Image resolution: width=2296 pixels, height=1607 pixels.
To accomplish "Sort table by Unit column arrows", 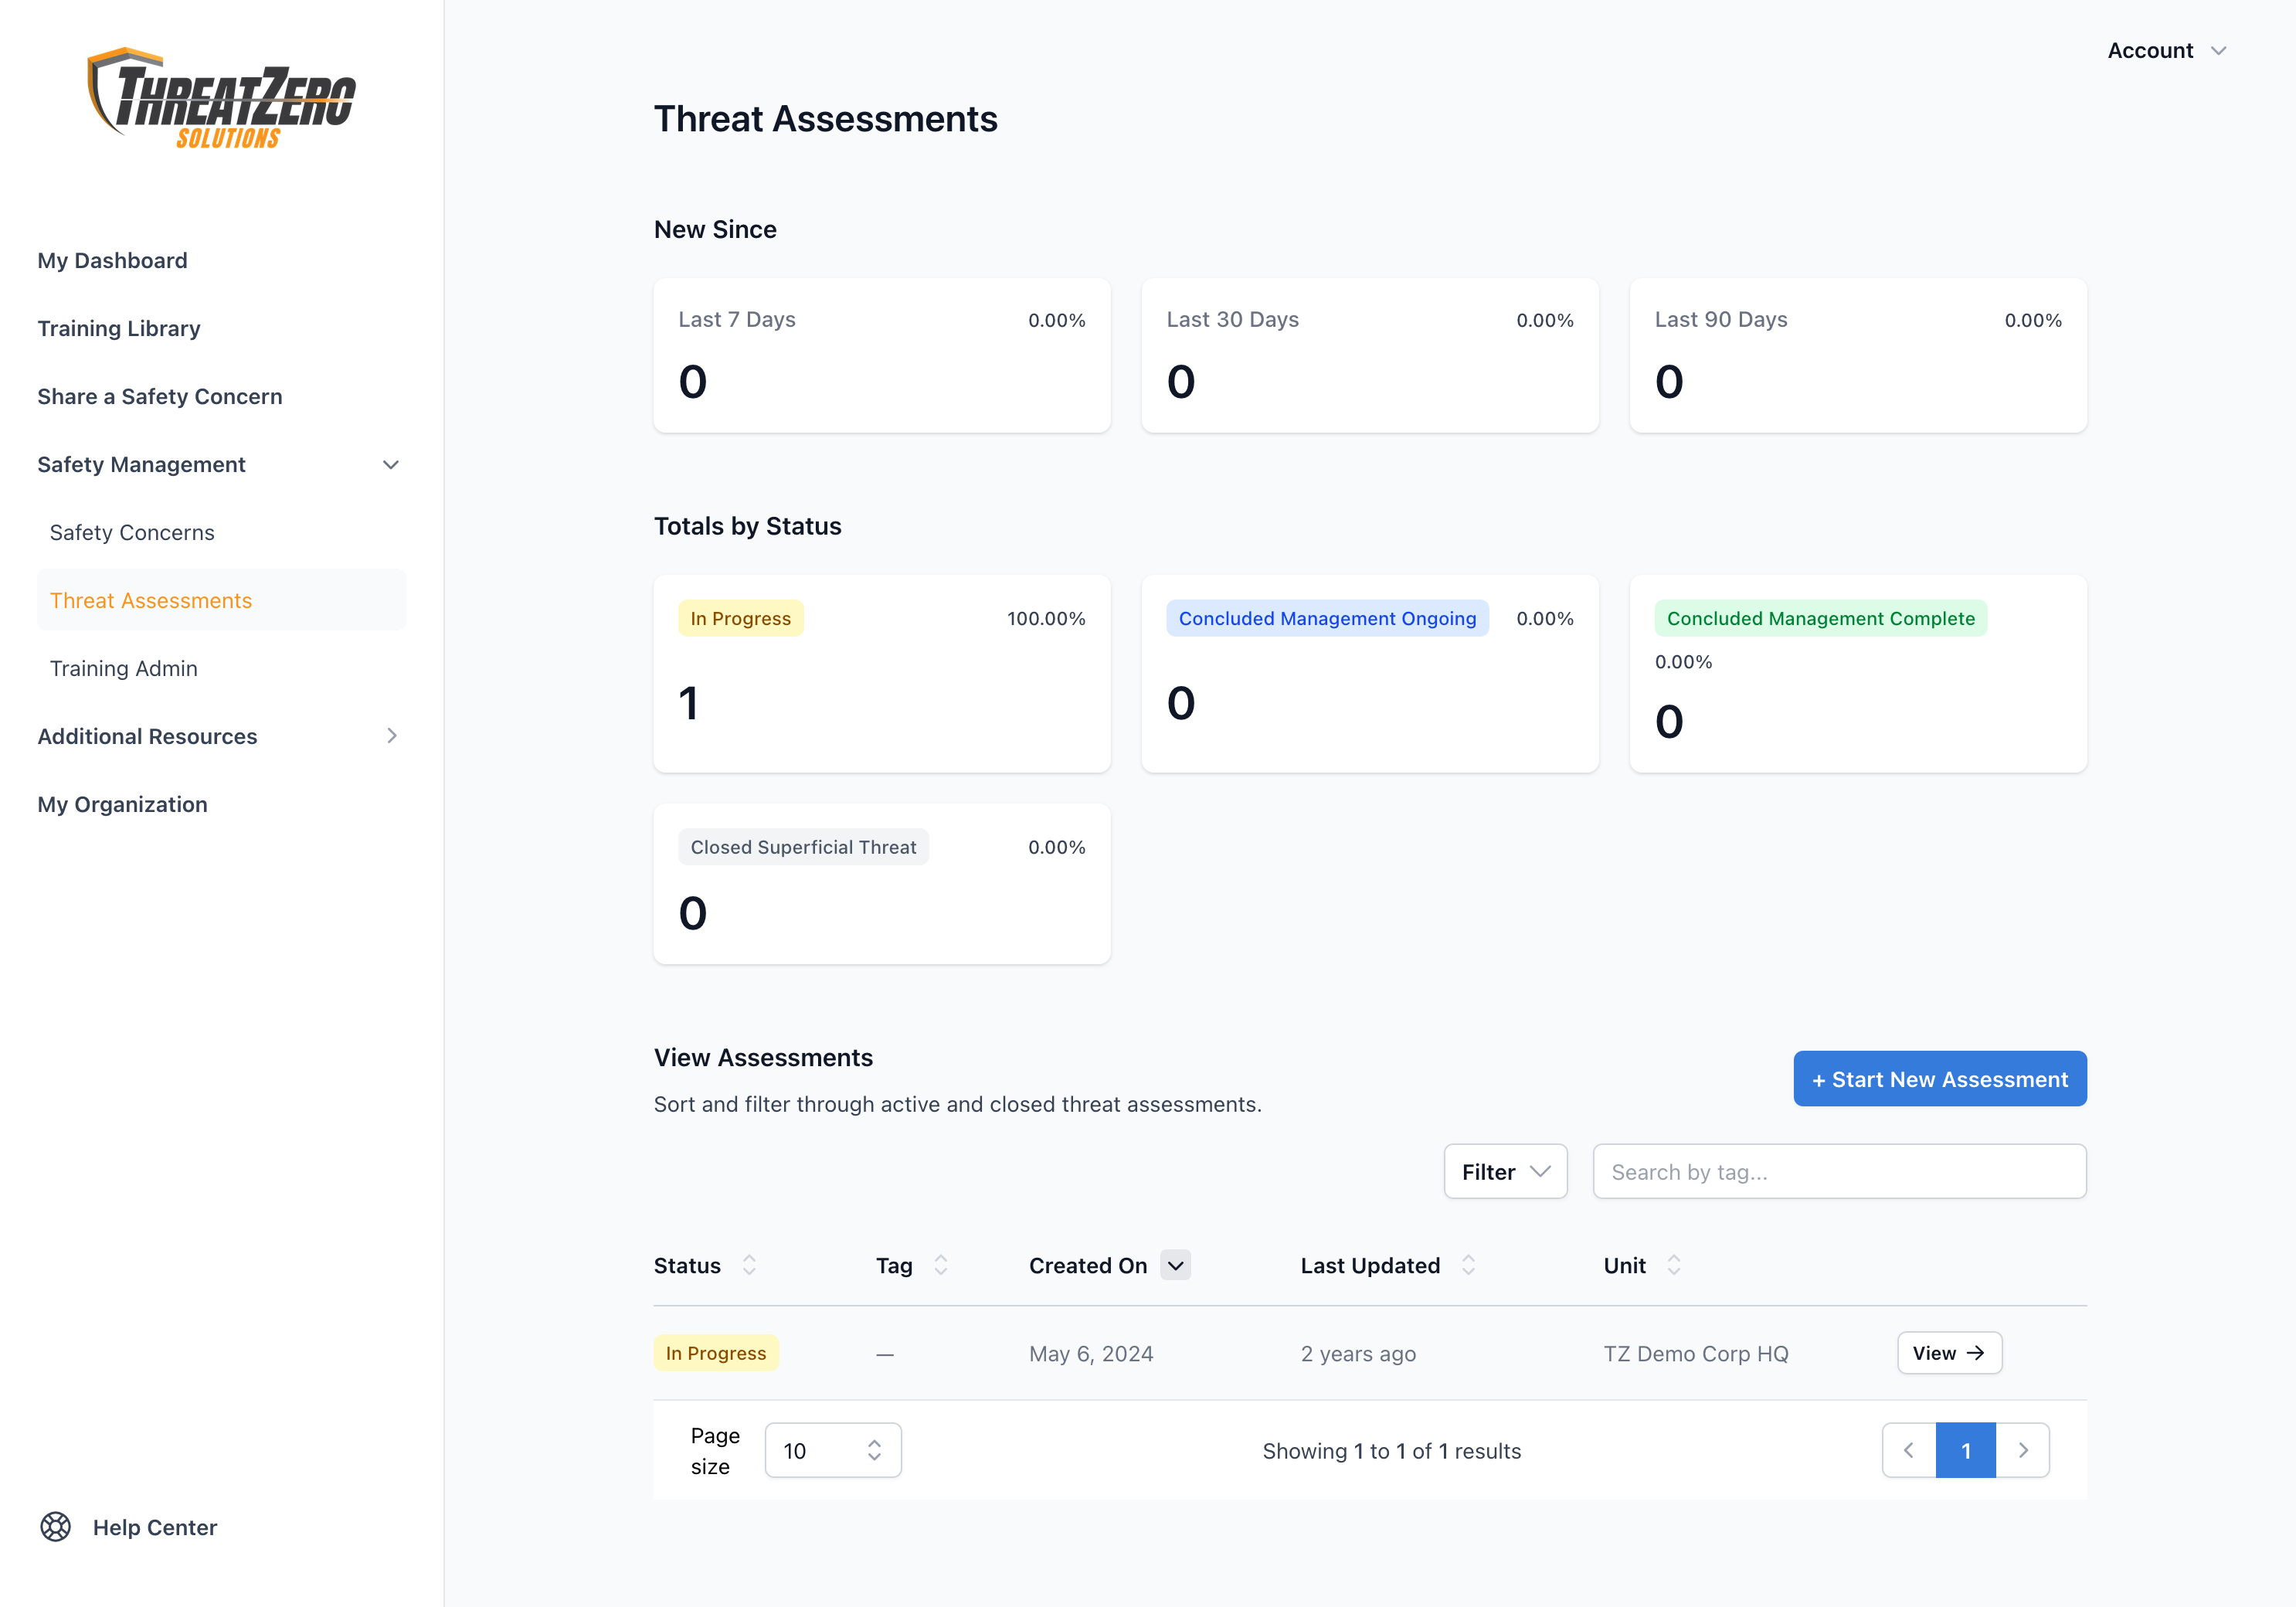I will tap(1673, 1265).
